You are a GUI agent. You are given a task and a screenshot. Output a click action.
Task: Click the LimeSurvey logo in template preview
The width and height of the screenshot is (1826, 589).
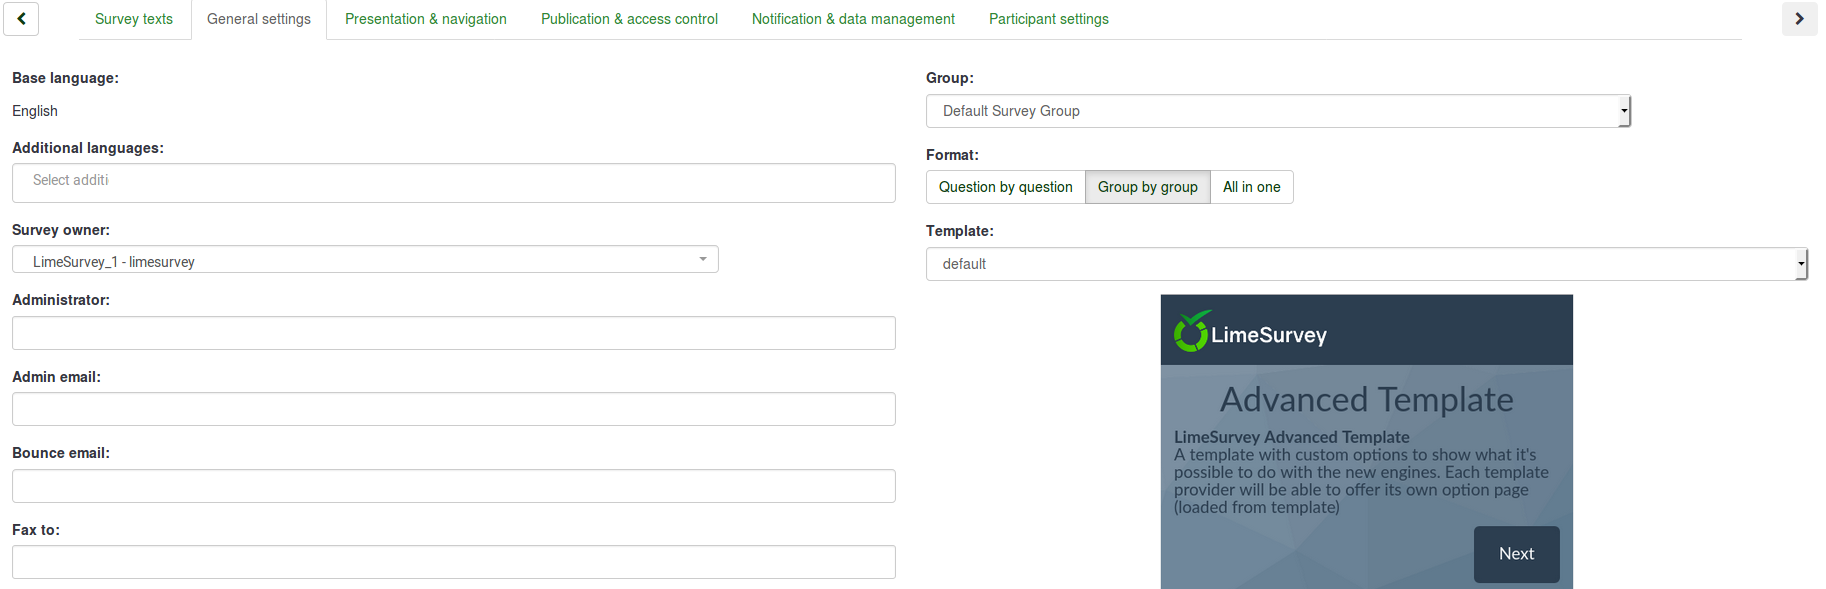(1250, 332)
